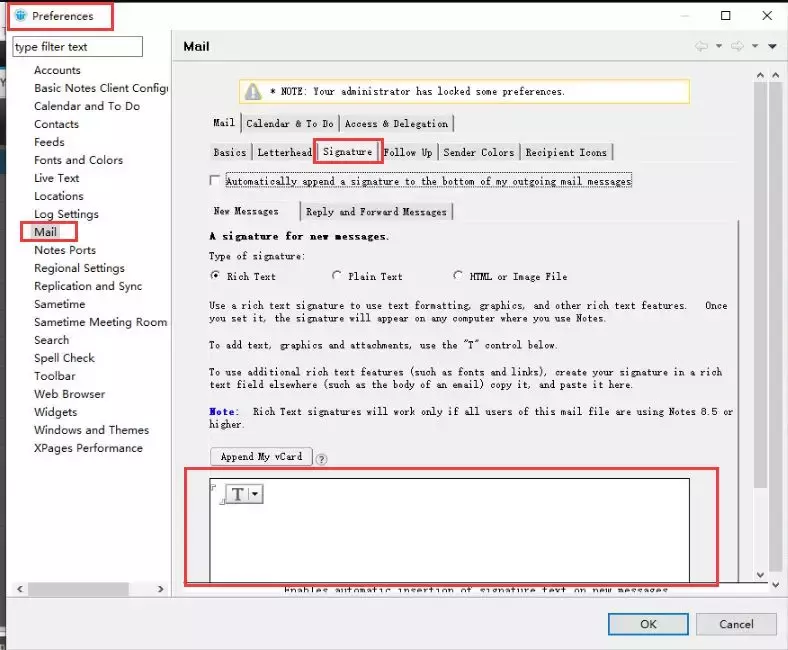Open the Sender Colors sub-tab
This screenshot has height=650, width=788.
click(x=478, y=152)
